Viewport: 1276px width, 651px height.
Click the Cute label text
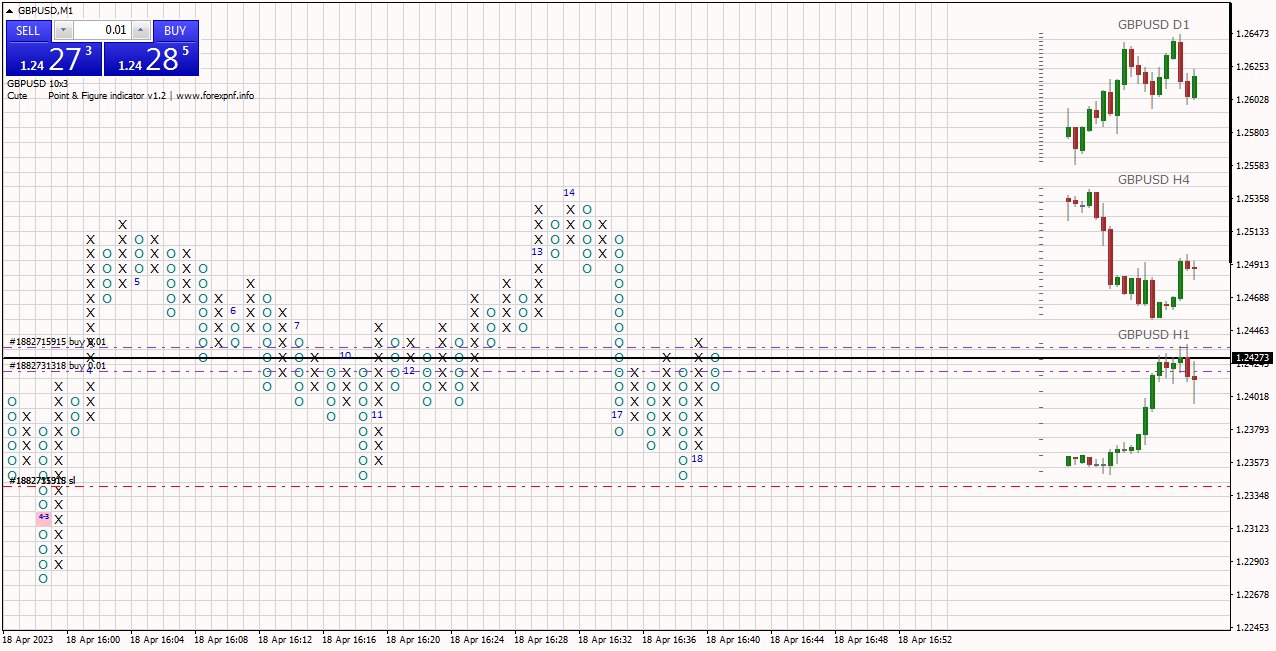(x=17, y=96)
